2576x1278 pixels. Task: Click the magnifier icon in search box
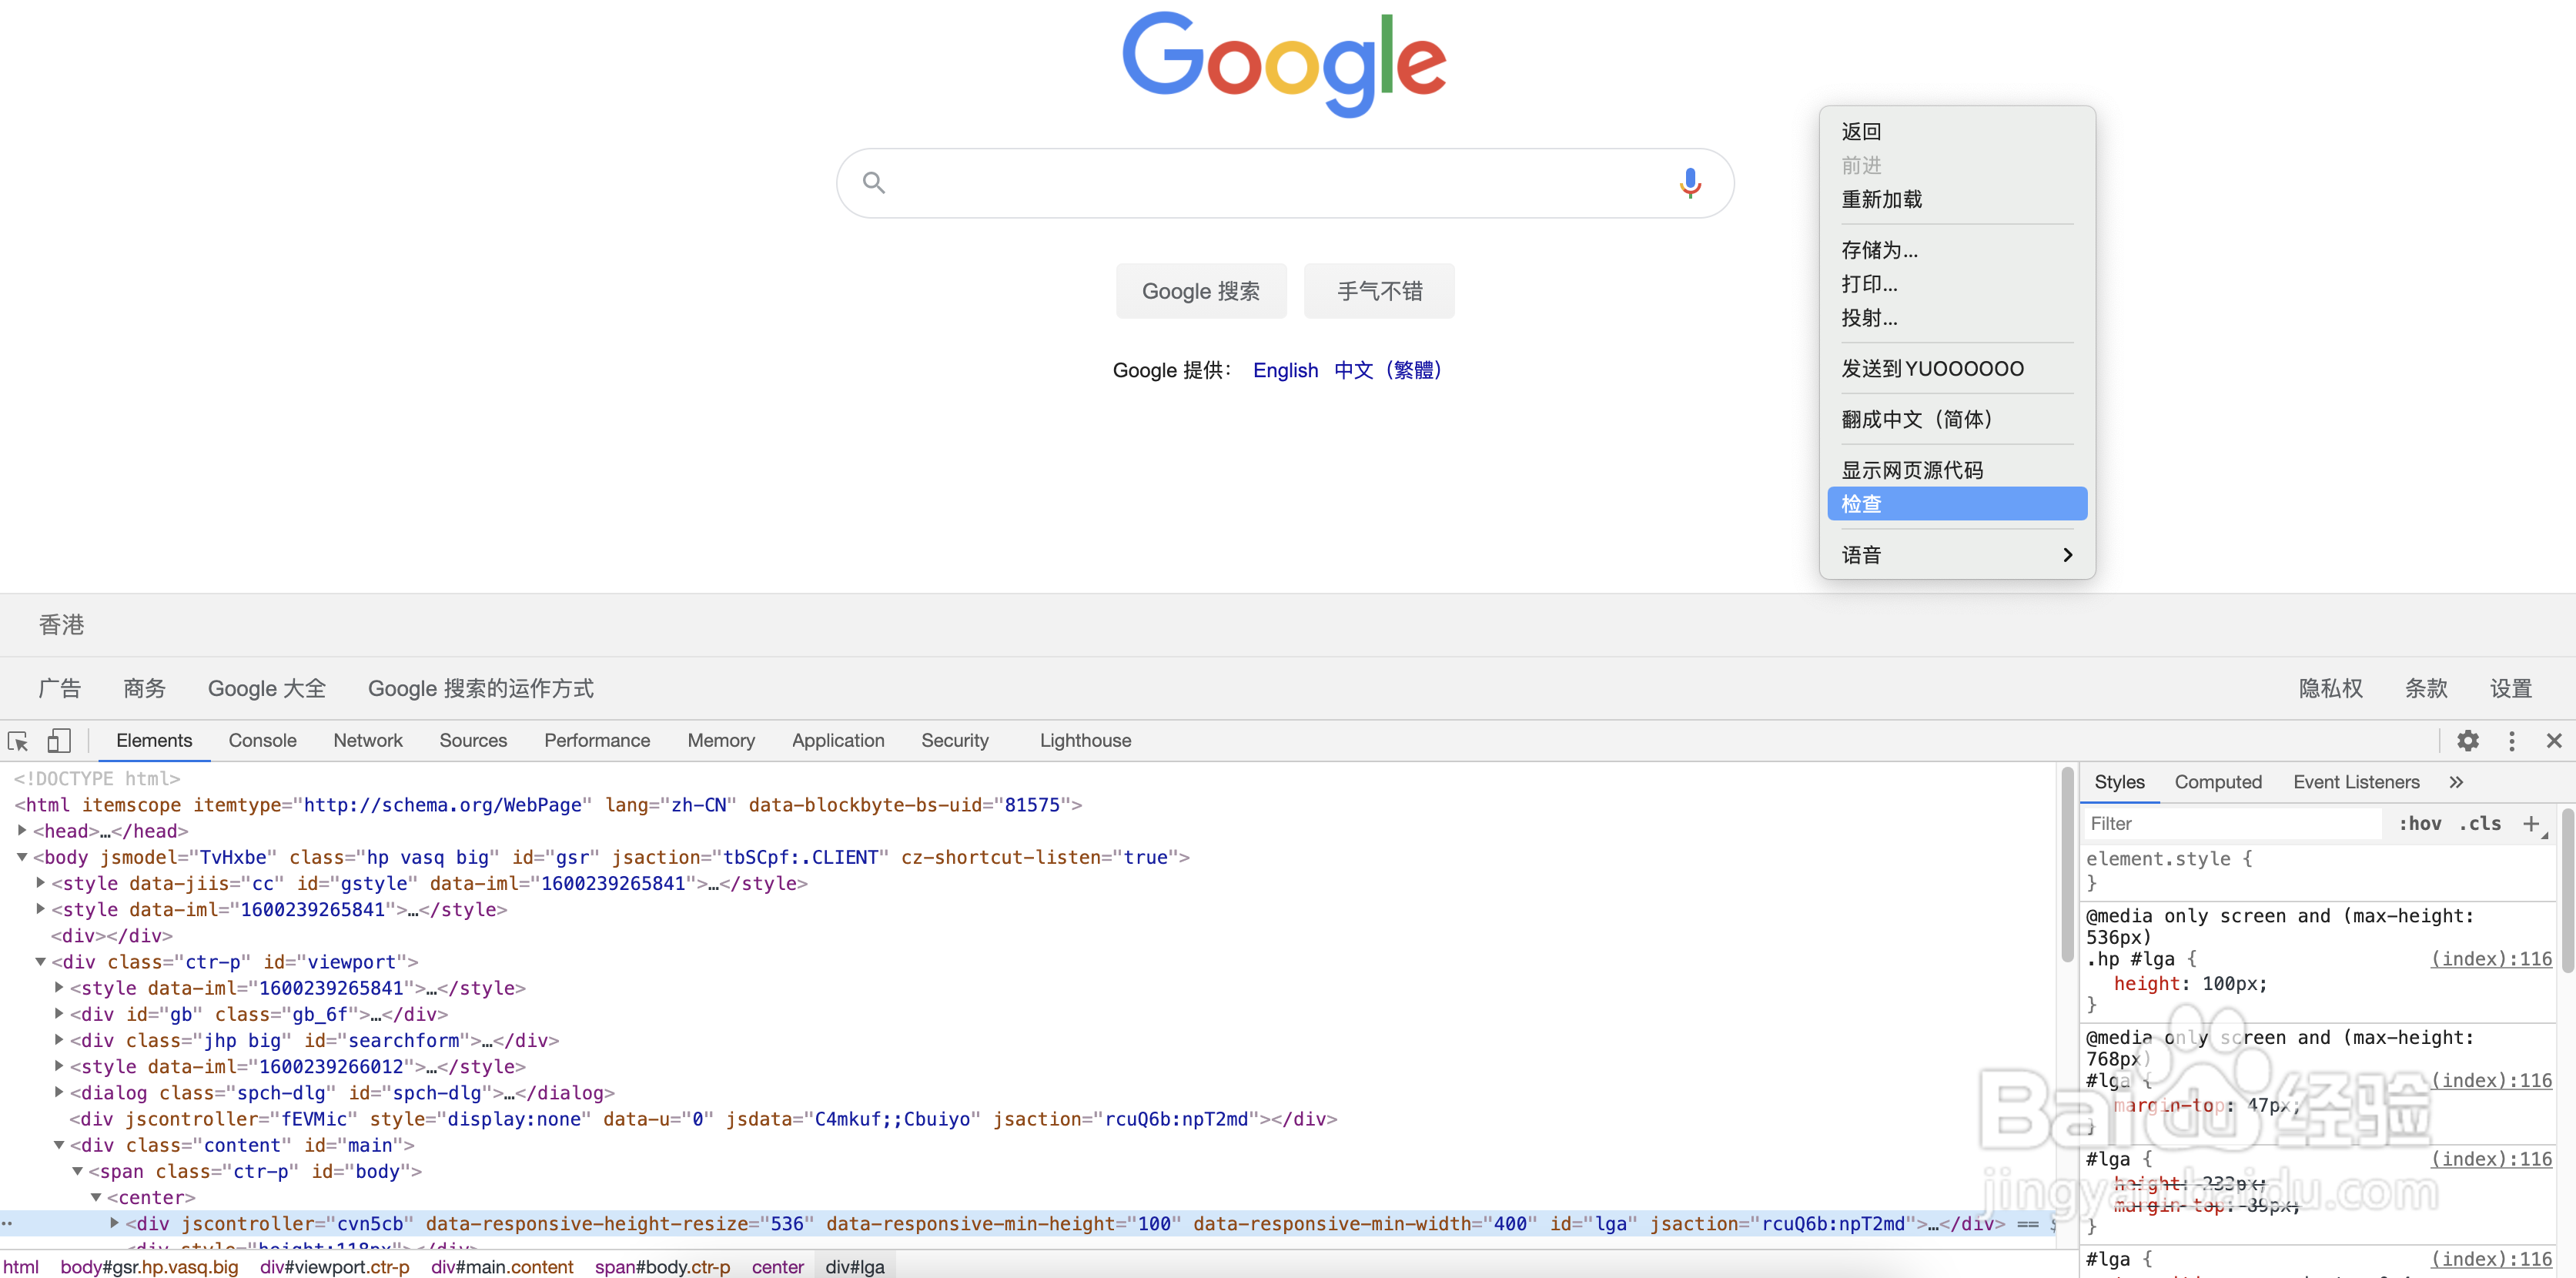click(x=874, y=183)
